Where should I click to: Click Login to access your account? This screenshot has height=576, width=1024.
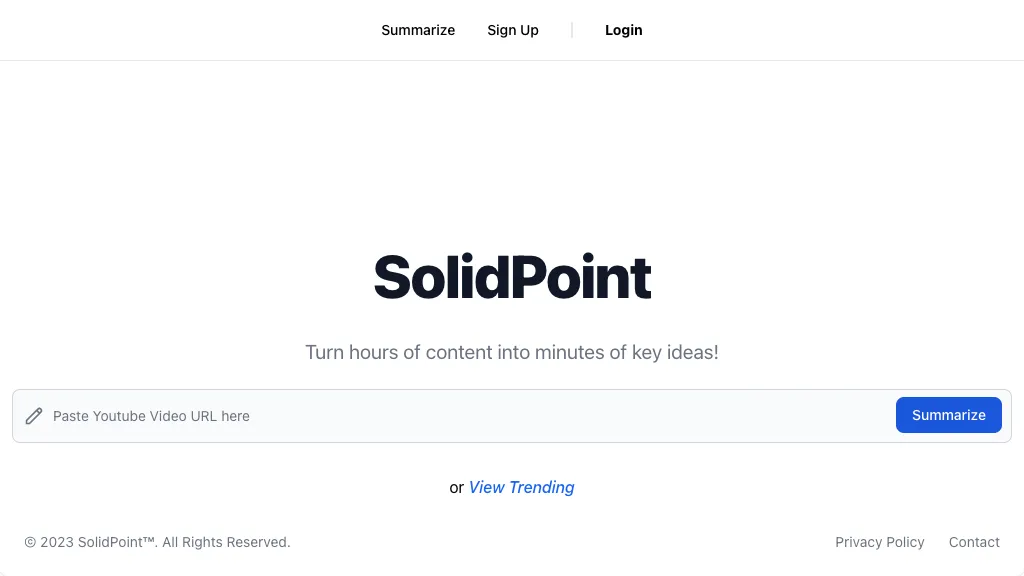(623, 30)
